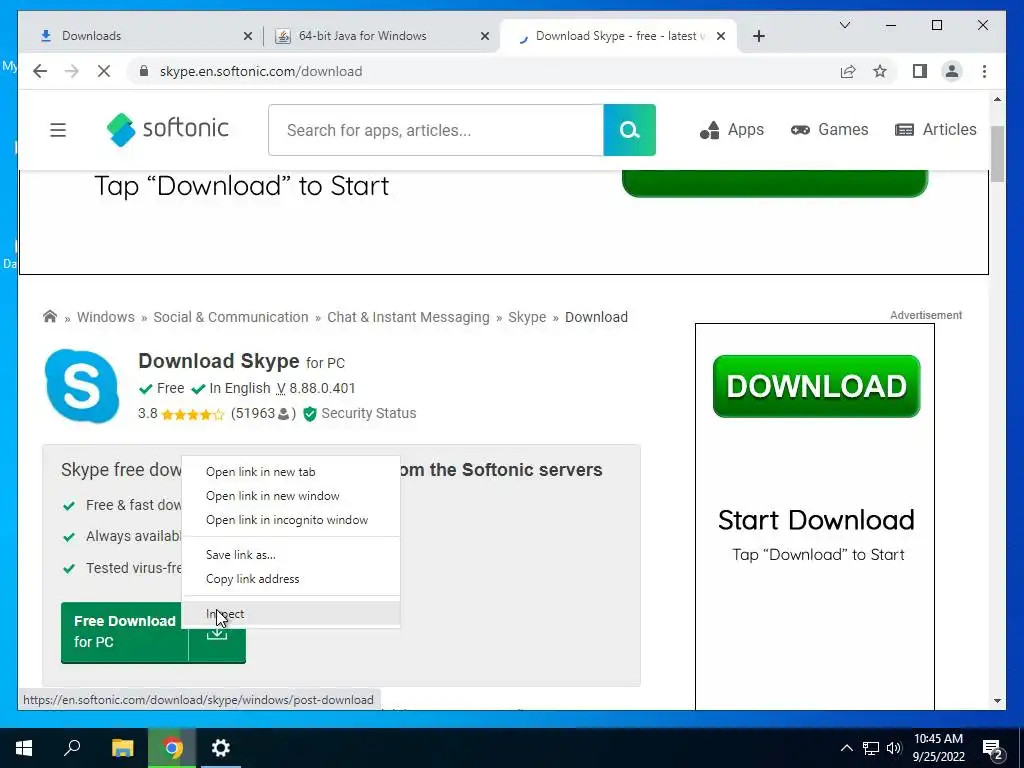Open the tab search dropdown chevron
Image resolution: width=1024 pixels, height=768 pixels.
[845, 25]
